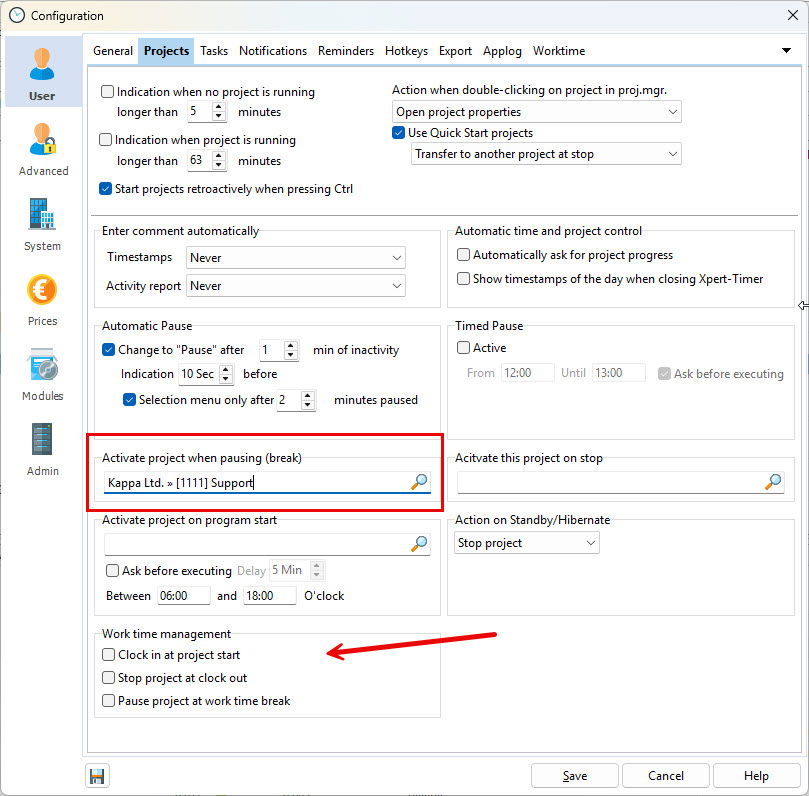Enable Clock in at project start
The height and width of the screenshot is (796, 809).
click(109, 655)
